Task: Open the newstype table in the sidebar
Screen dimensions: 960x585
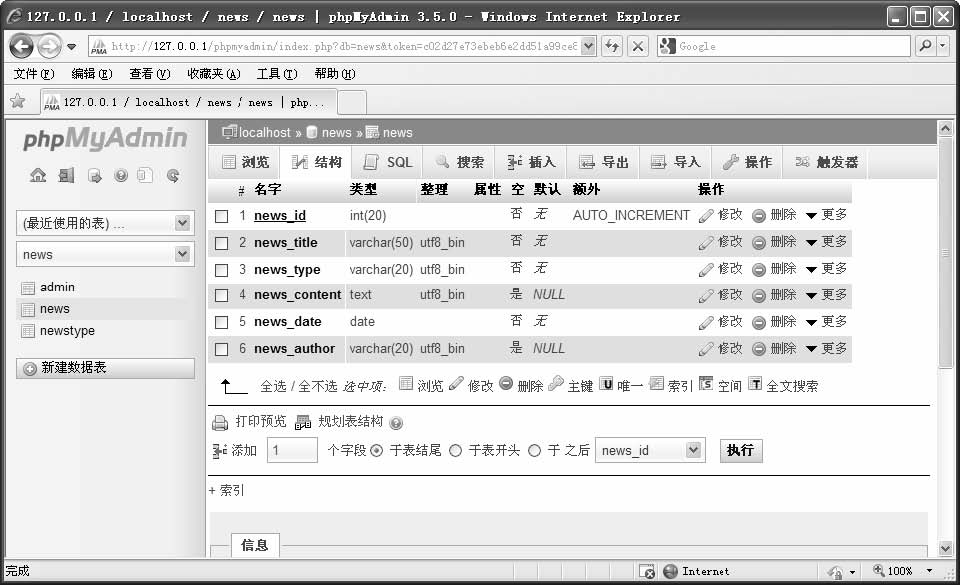Action: (67, 331)
